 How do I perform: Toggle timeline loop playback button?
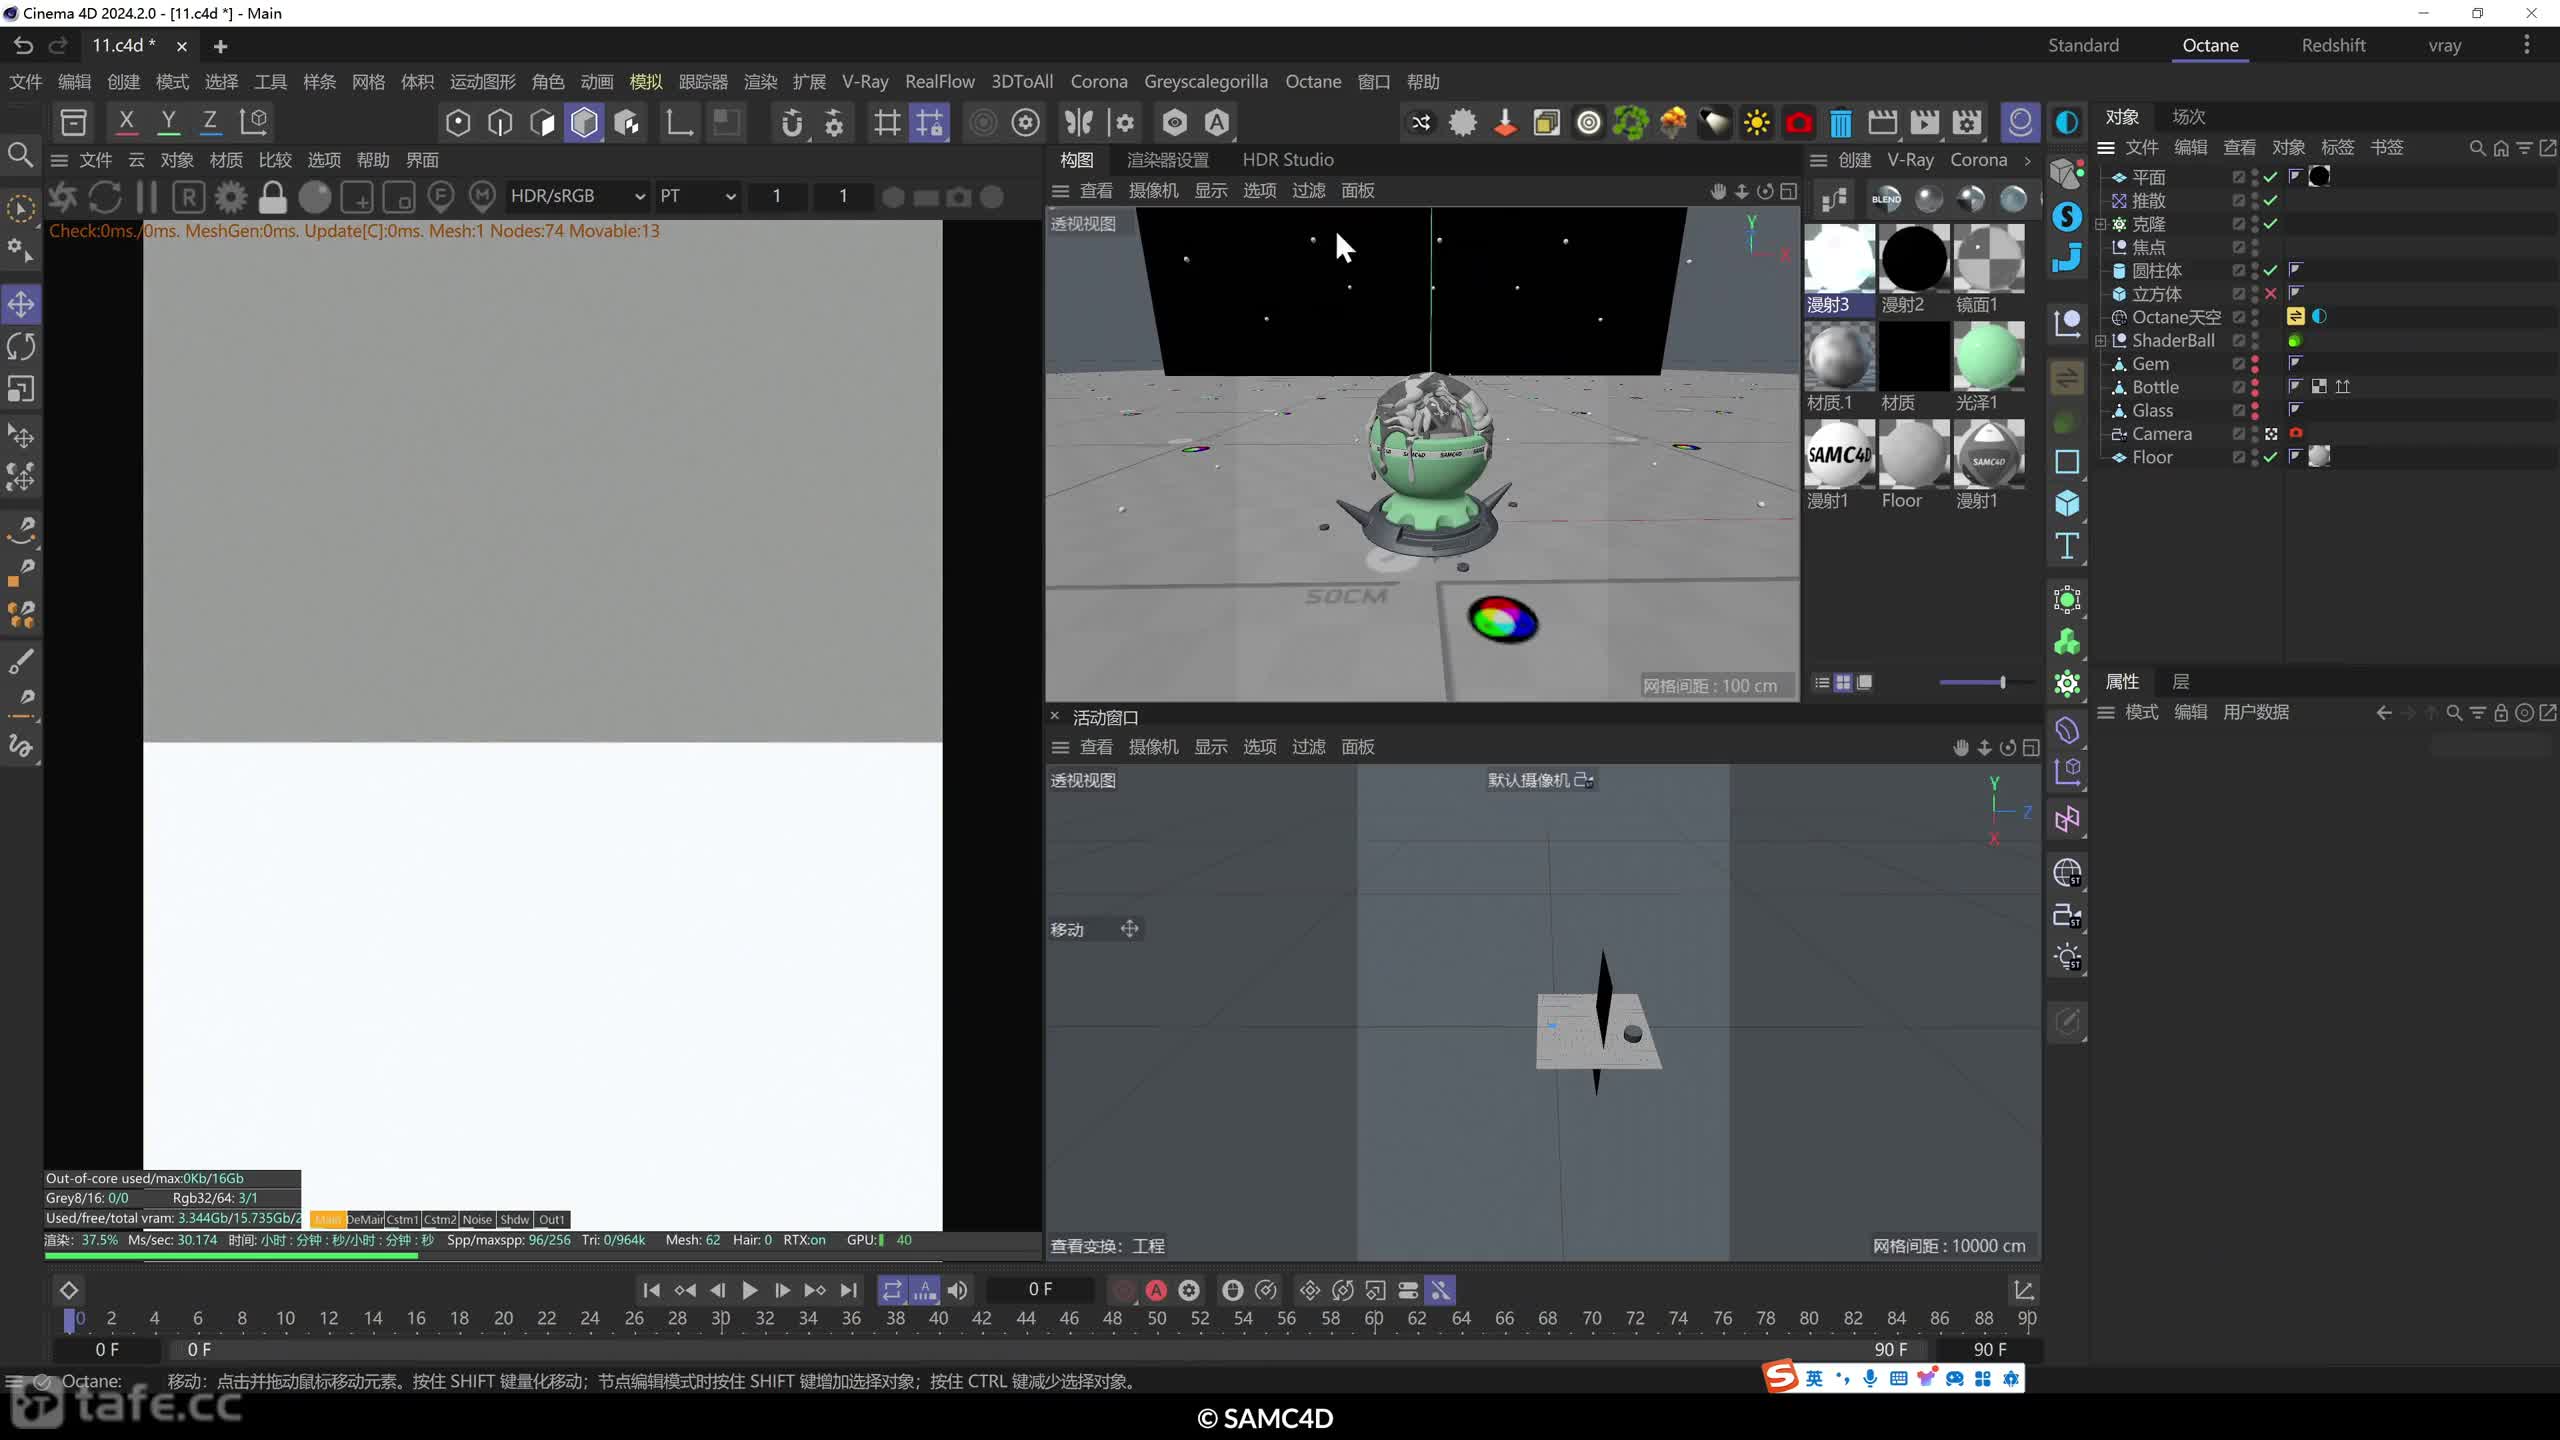click(892, 1290)
